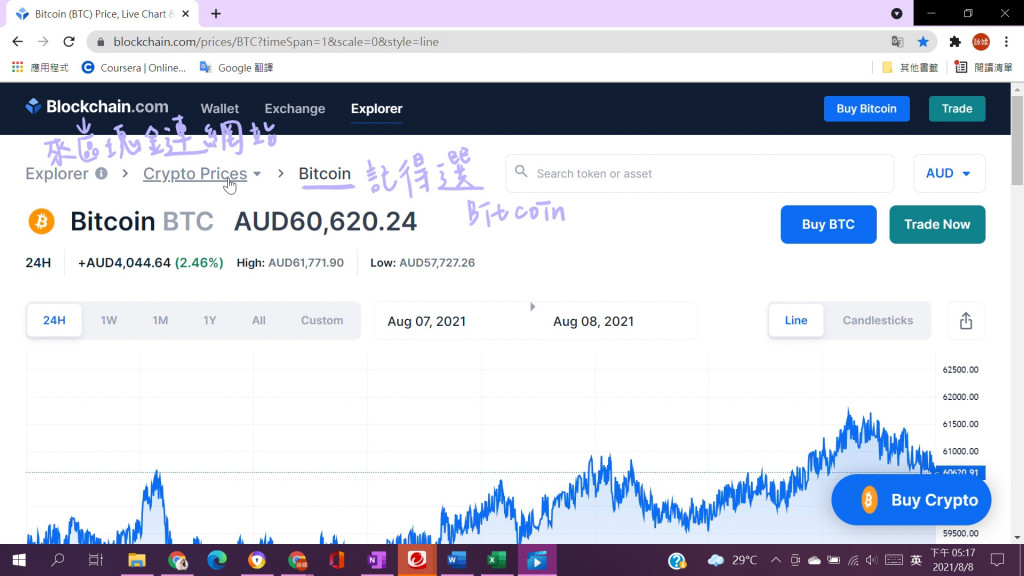Show hidden system tray icons

click(775, 560)
